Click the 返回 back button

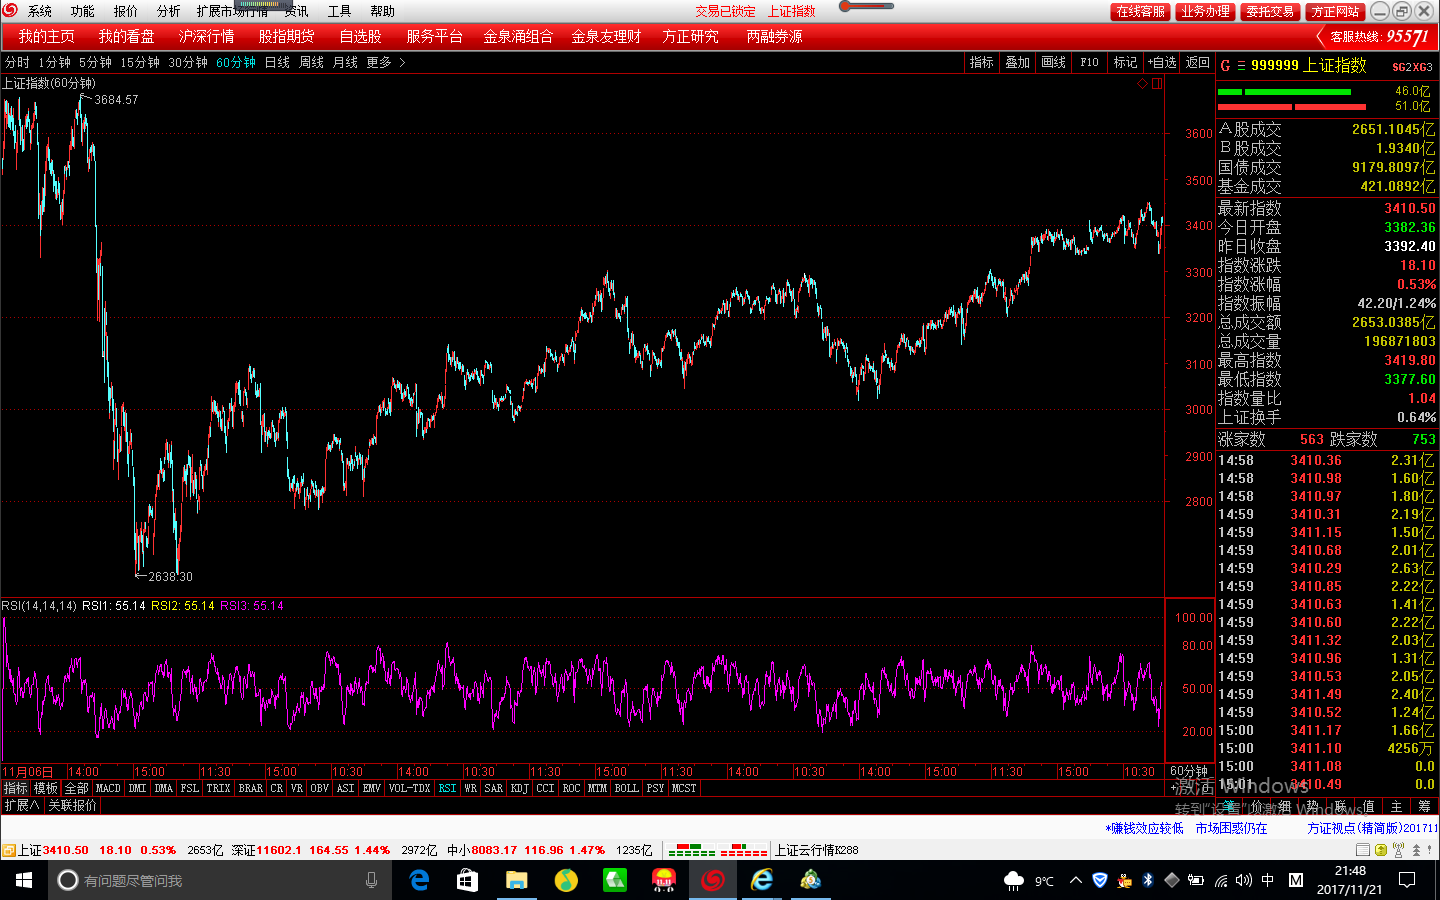click(1198, 62)
